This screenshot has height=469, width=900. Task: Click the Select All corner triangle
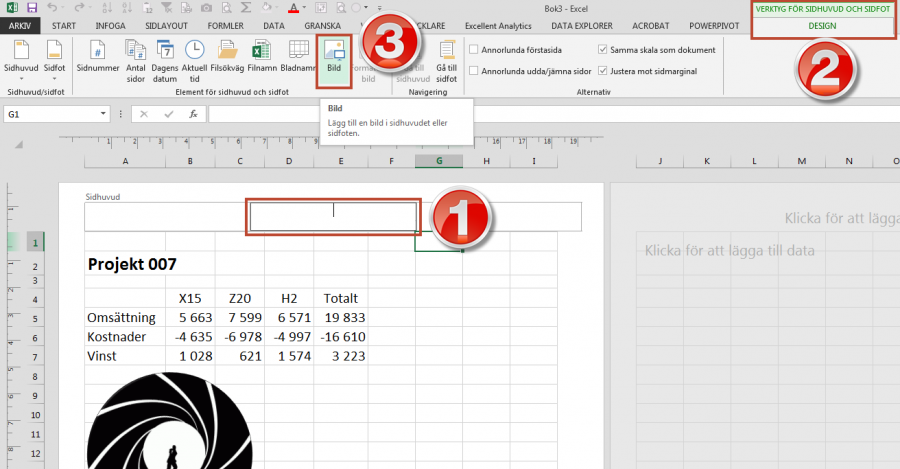(19, 144)
